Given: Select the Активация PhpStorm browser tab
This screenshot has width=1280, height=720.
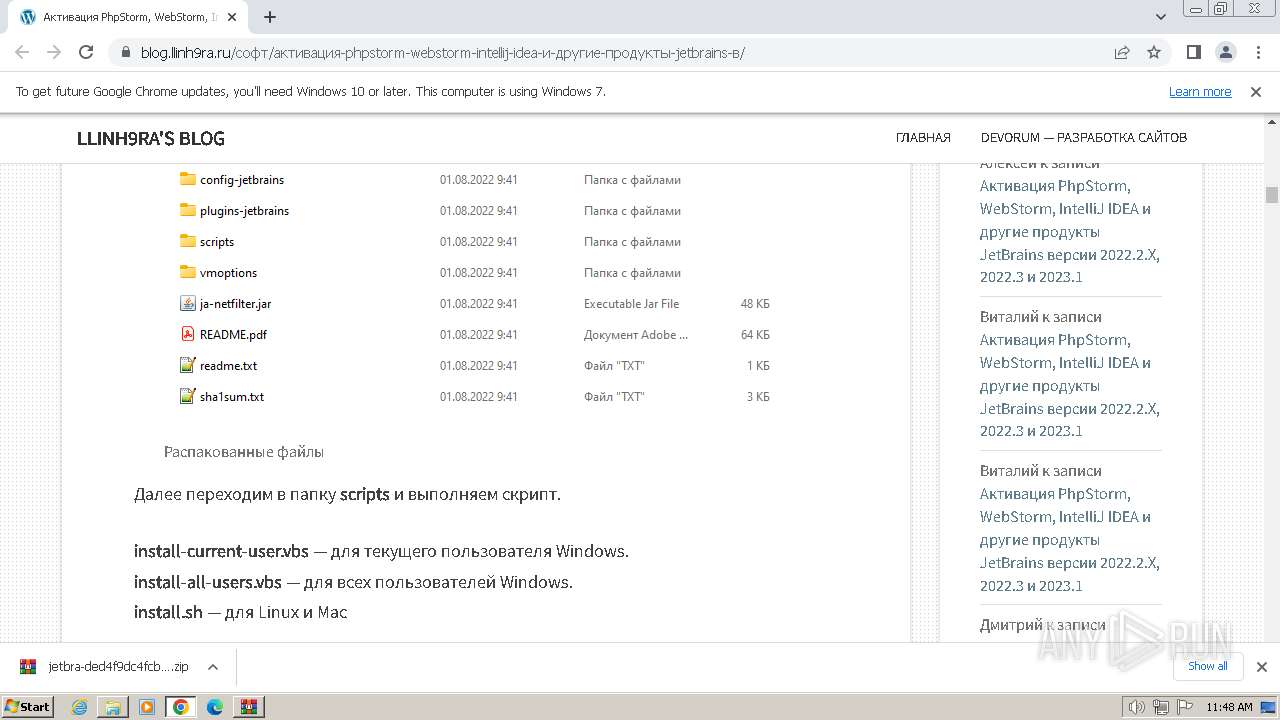Looking at the screenshot, I should pos(130,17).
